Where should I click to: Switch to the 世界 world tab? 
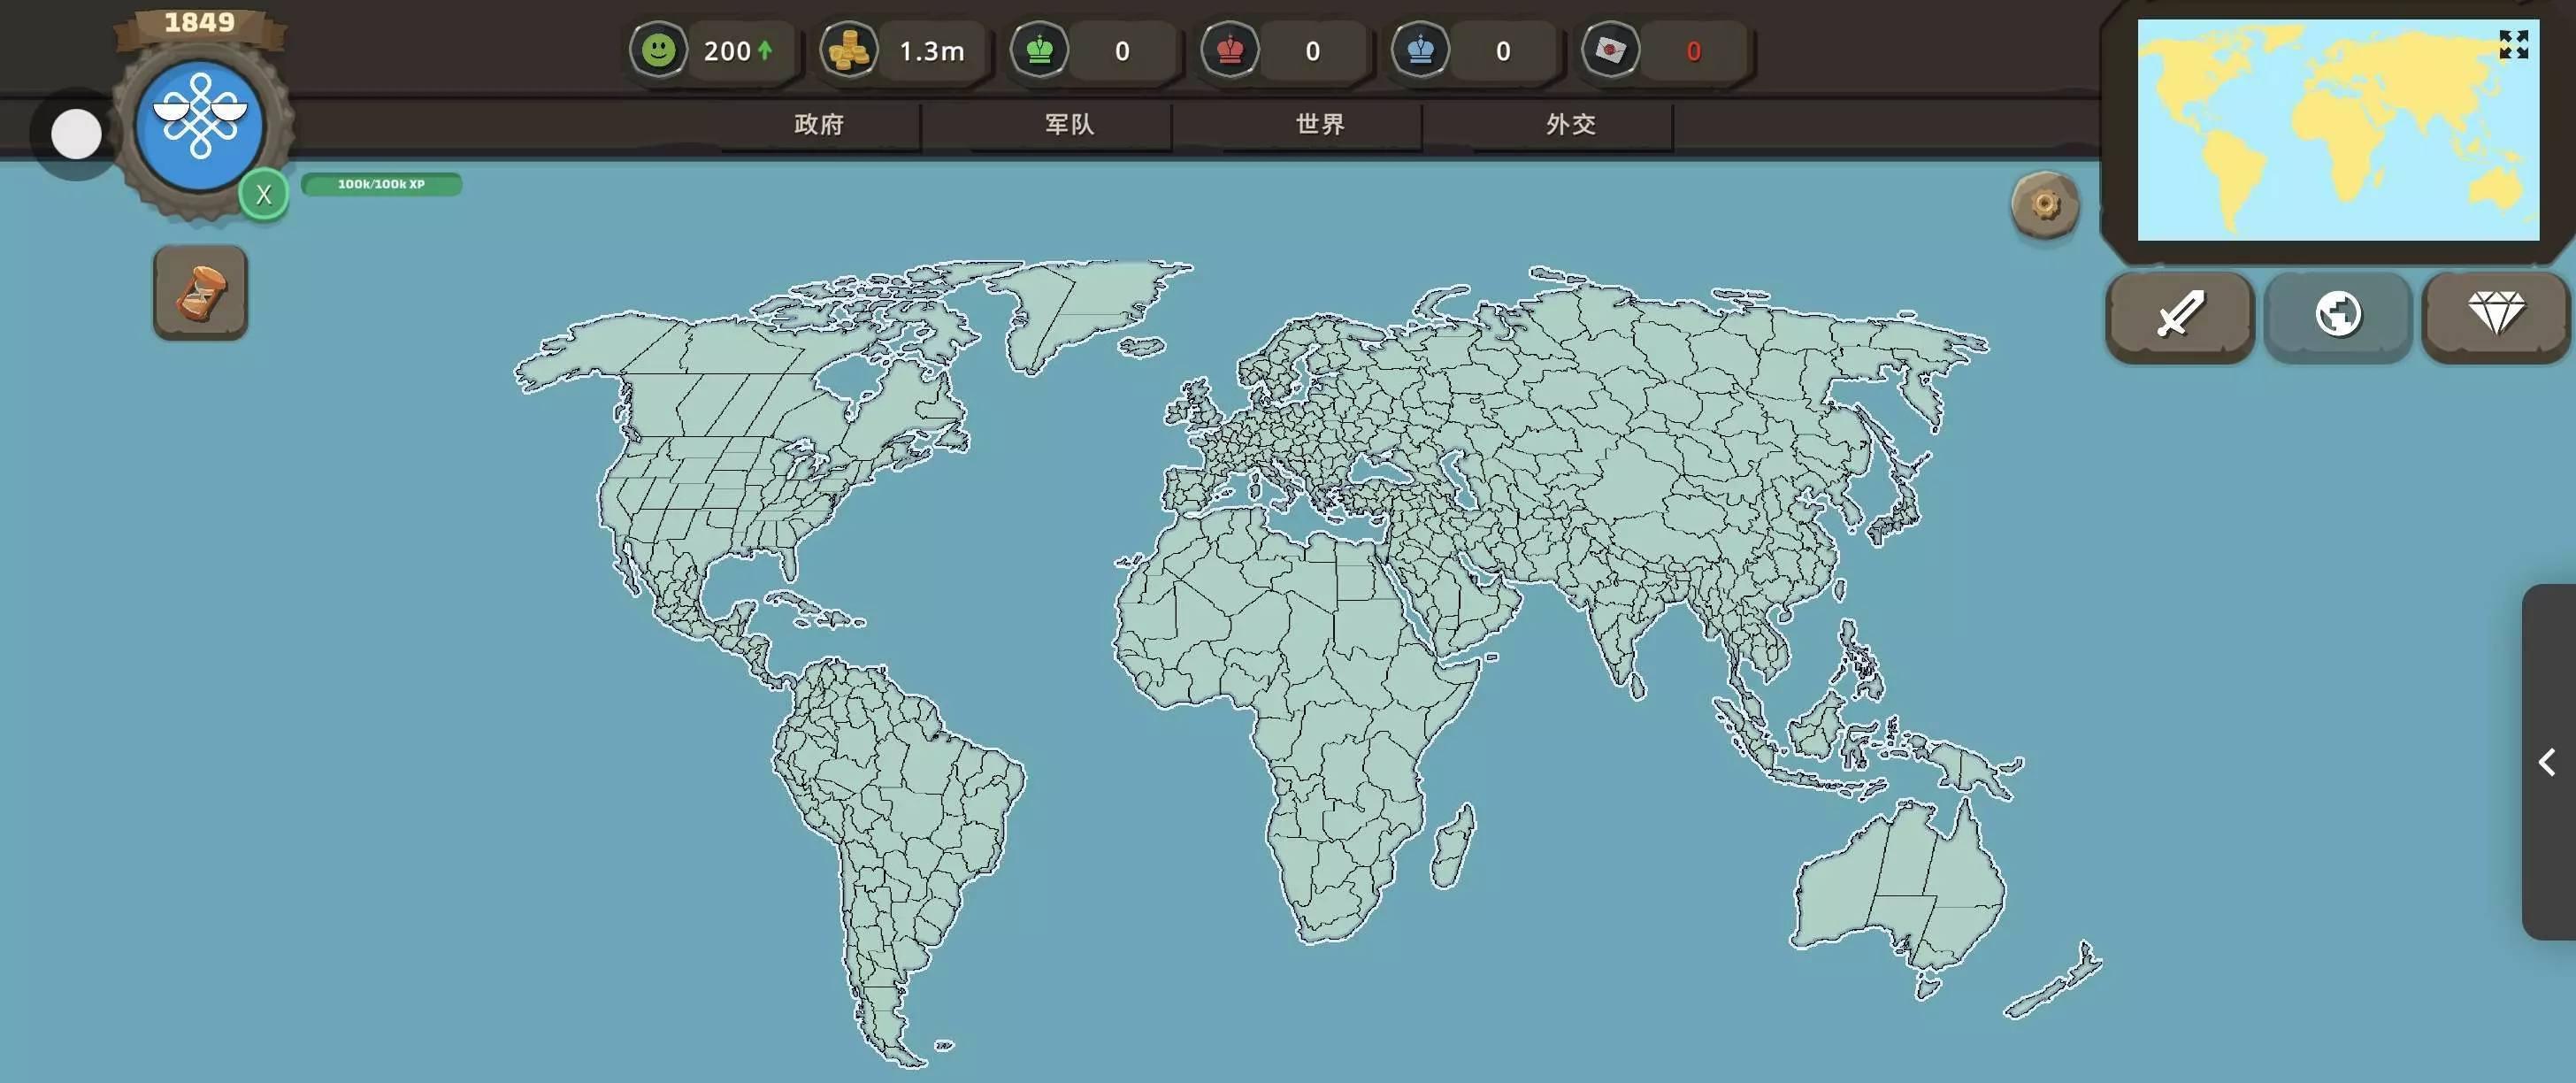click(1320, 124)
